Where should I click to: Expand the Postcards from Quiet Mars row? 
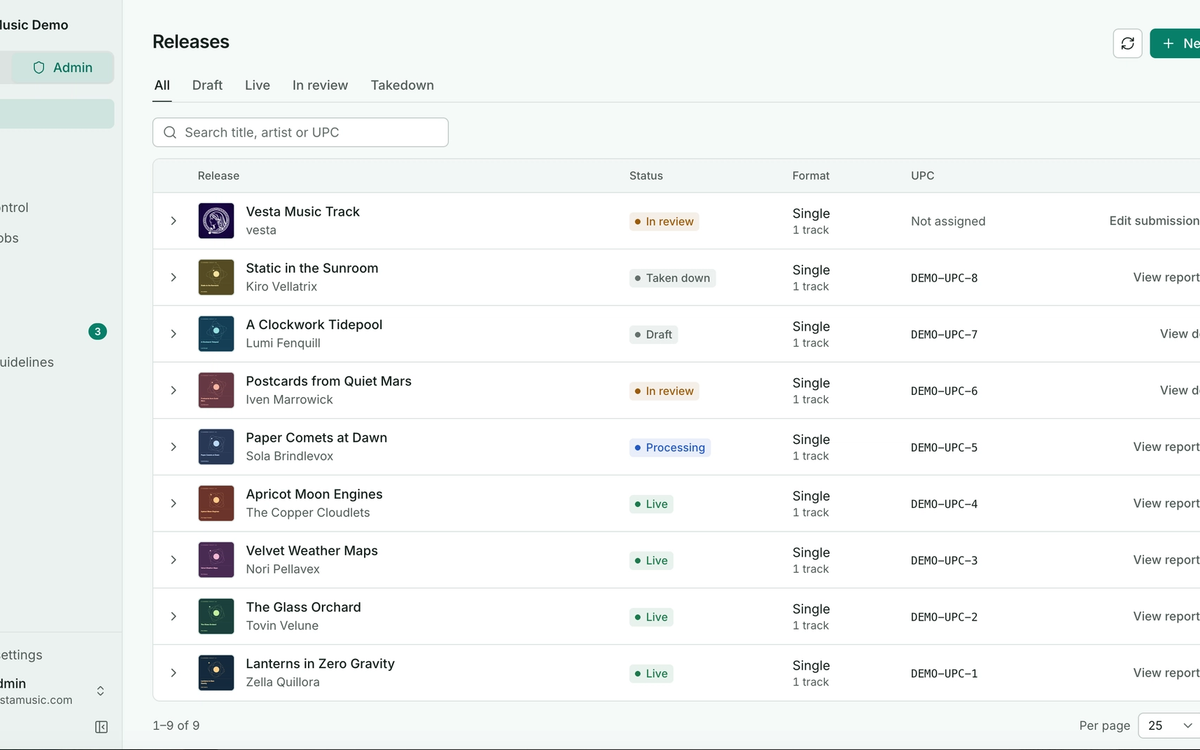(173, 390)
